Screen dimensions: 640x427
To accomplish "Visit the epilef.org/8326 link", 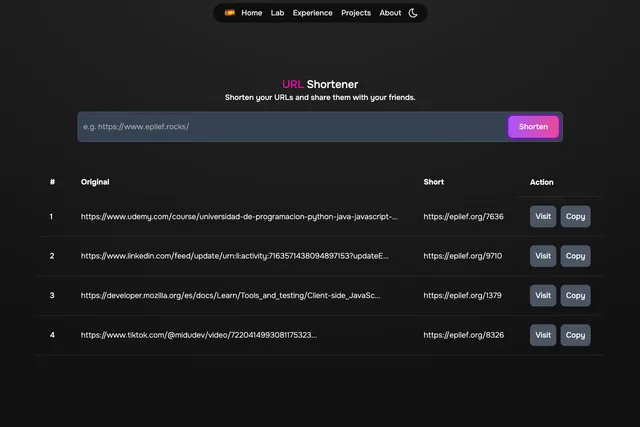I will (543, 335).
